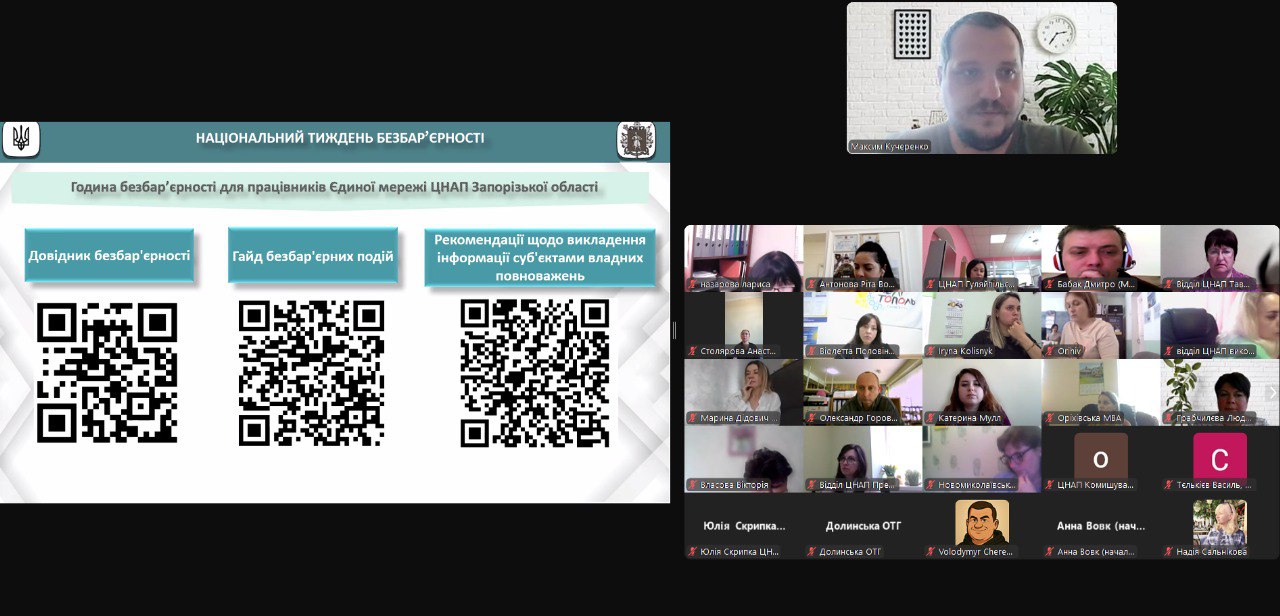The width and height of the screenshot is (1280, 616).
Task: Click muted mic icon for Столярова Анаст
Action: click(x=692, y=352)
